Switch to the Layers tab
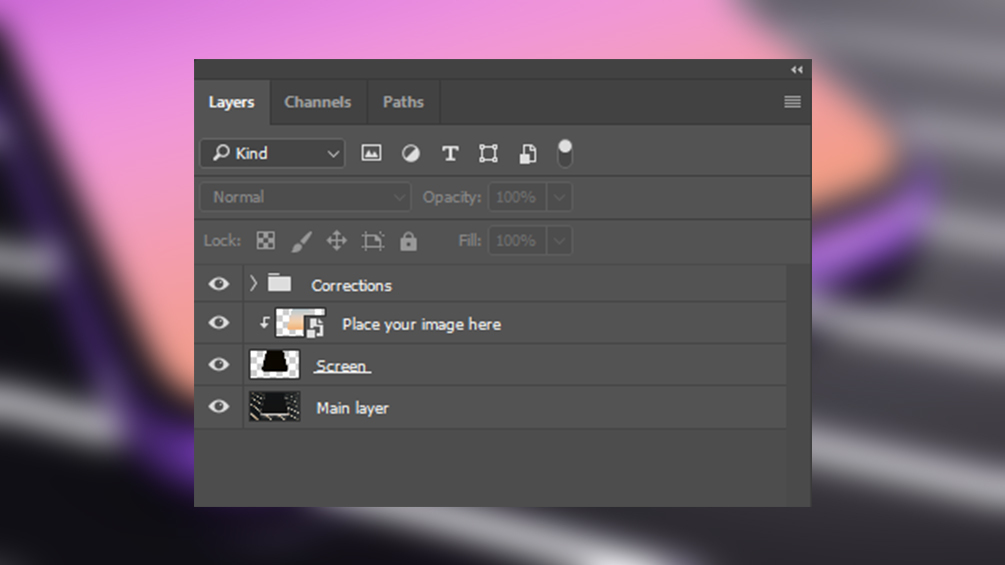Screen dimensions: 1005x565 pos(231,102)
